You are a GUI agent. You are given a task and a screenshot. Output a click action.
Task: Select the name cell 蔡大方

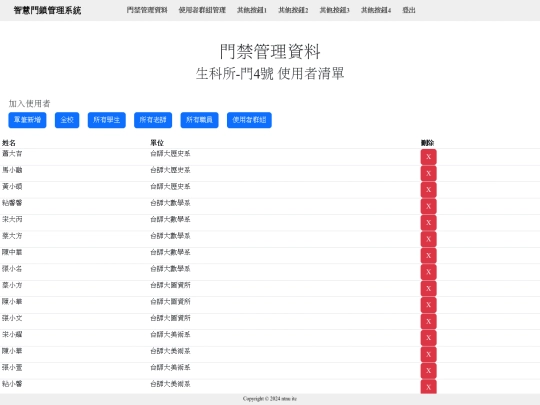(12, 236)
